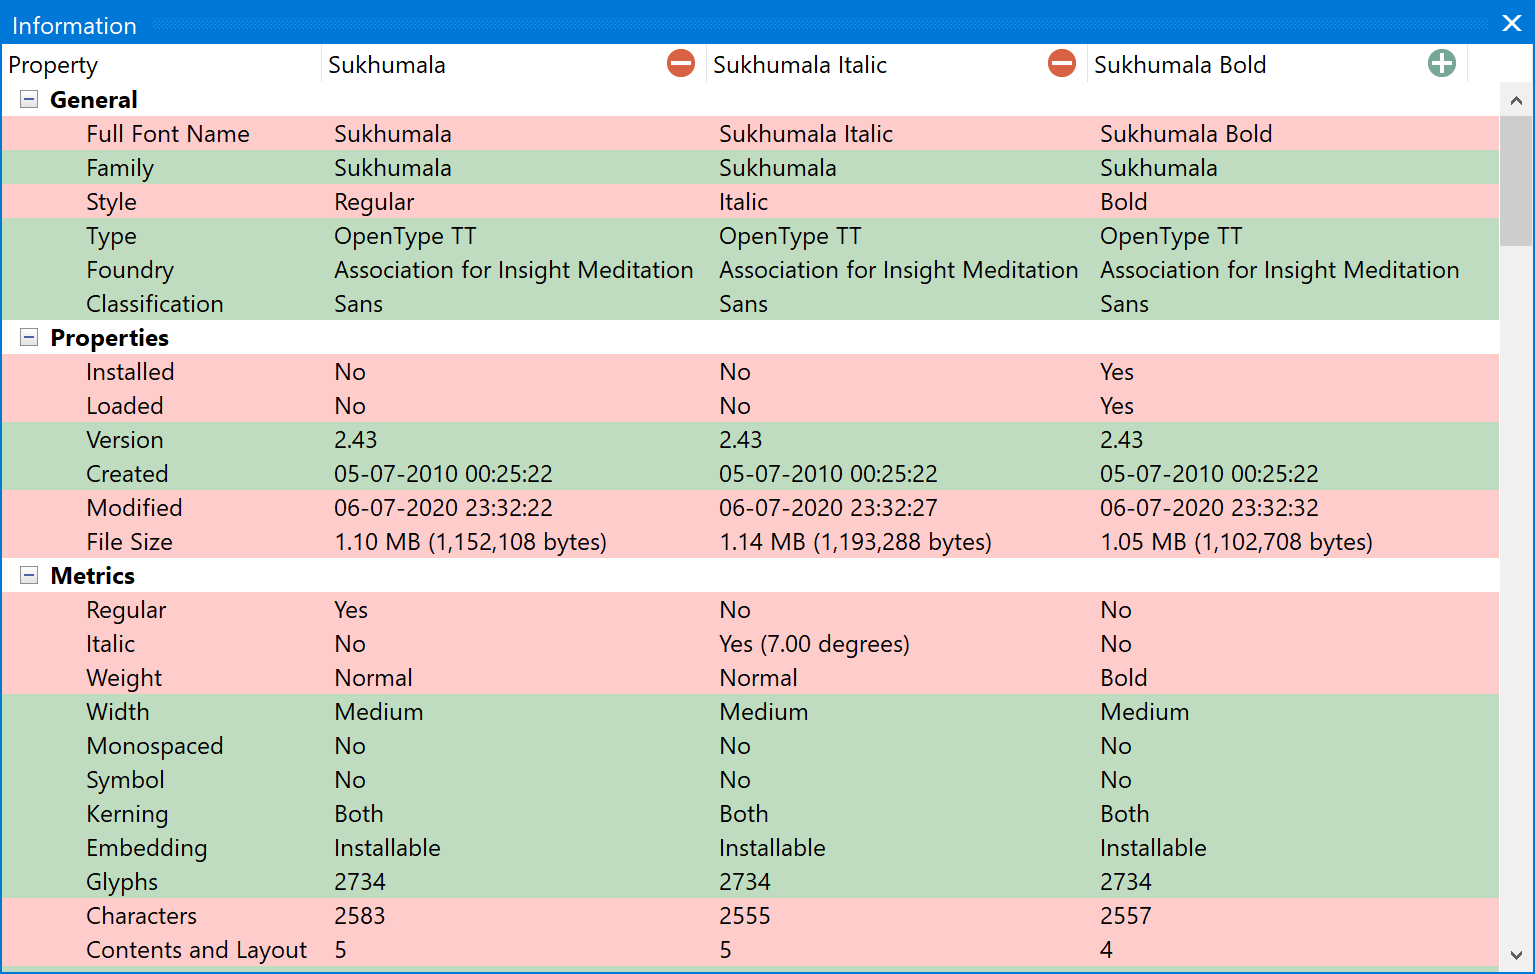This screenshot has width=1535, height=974.
Task: Select the Style row label
Action: (x=111, y=202)
